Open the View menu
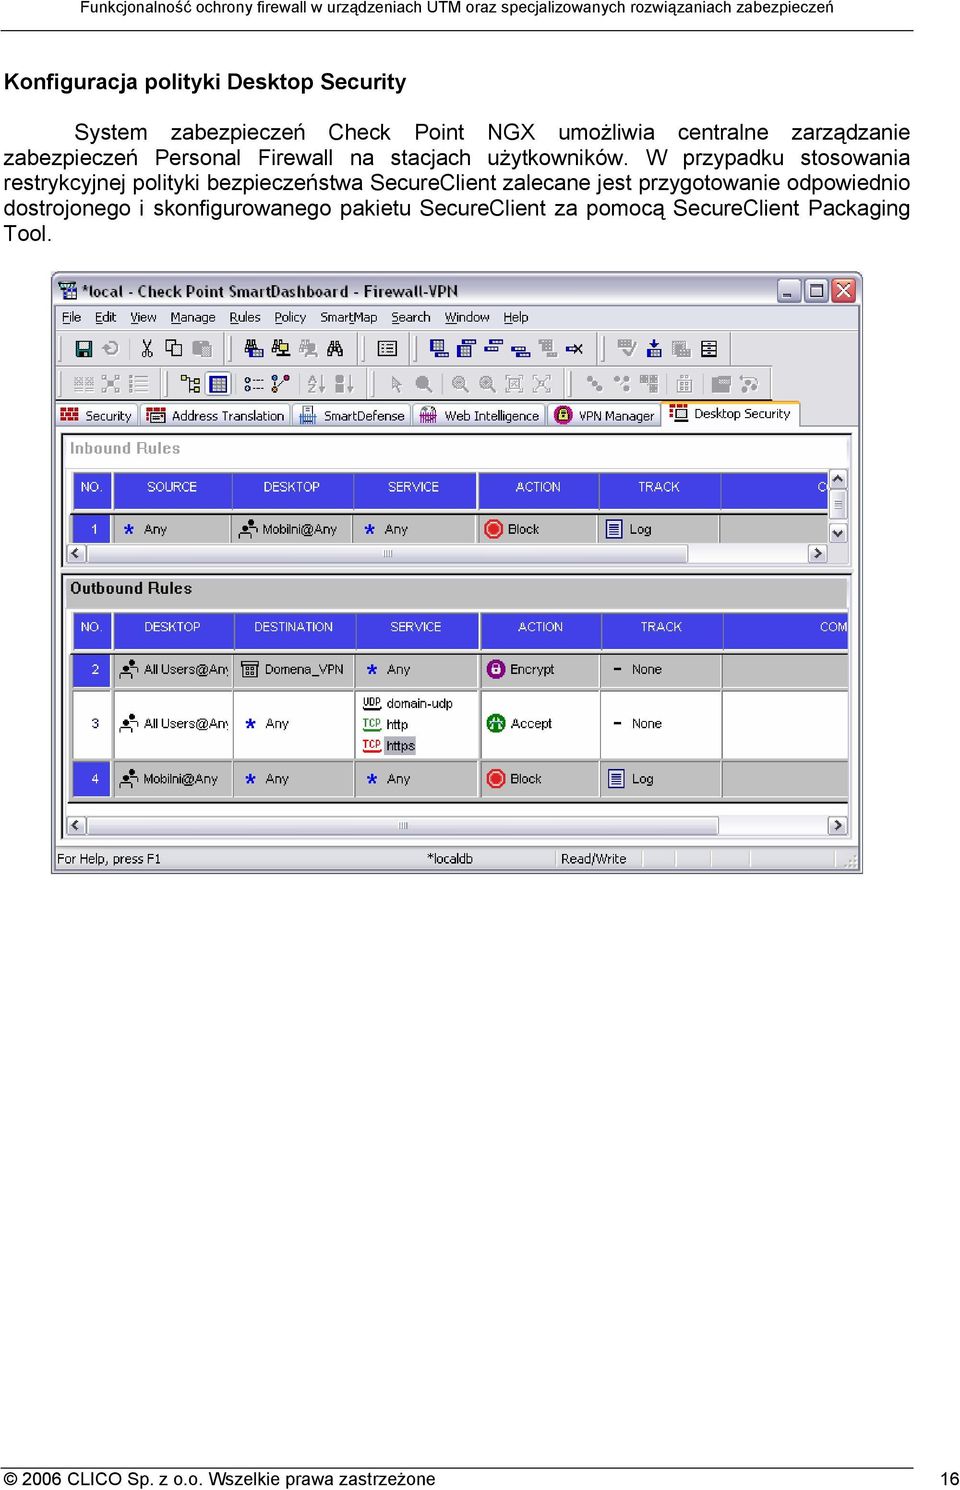This screenshot has width=960, height=1490. [x=144, y=317]
